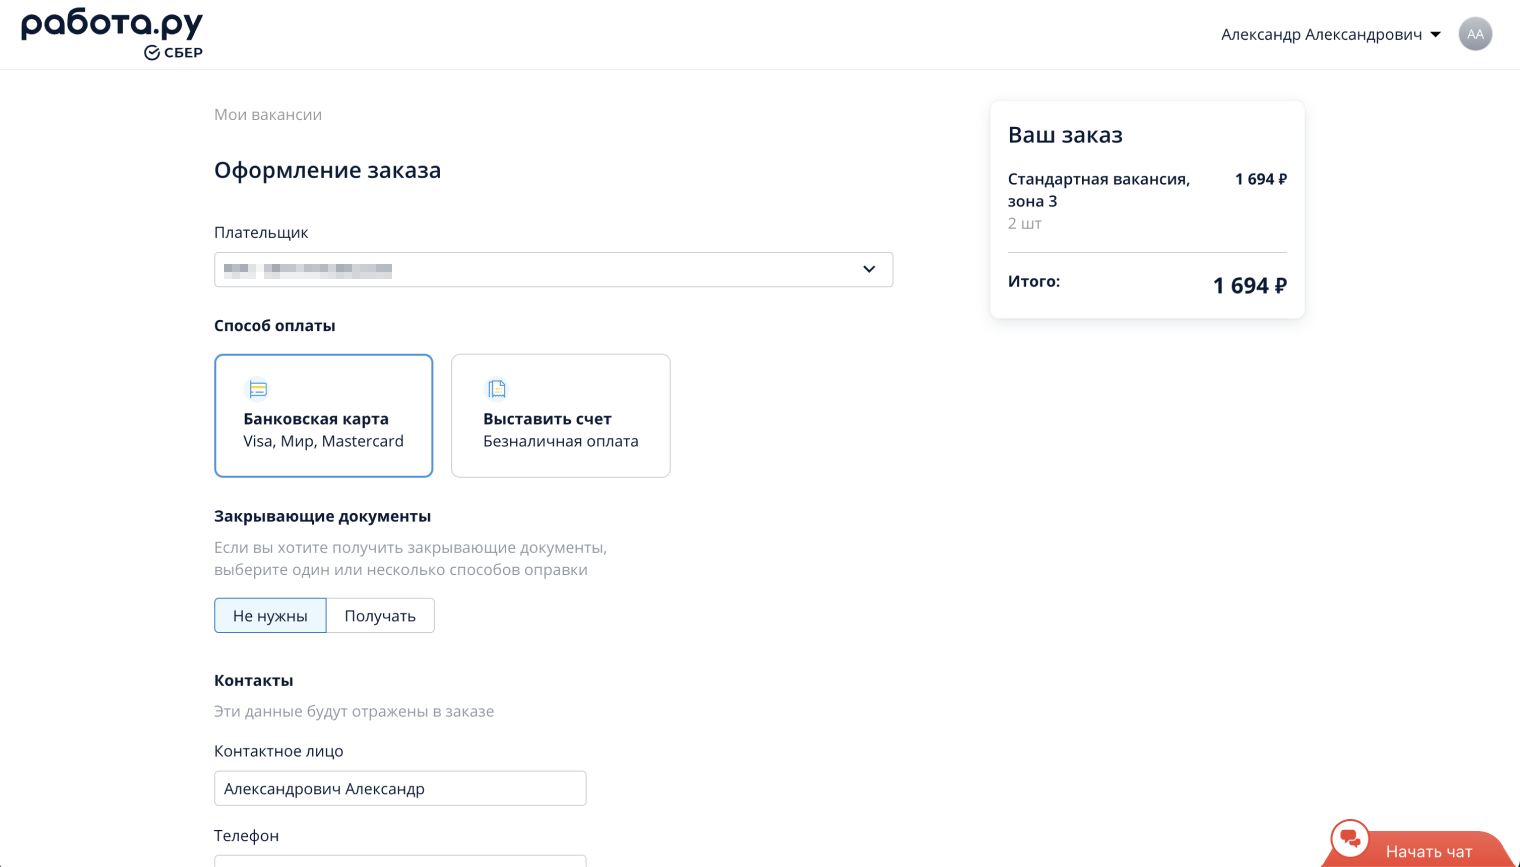1520x867 pixels.
Task: Click the AA user avatar
Action: point(1475,34)
